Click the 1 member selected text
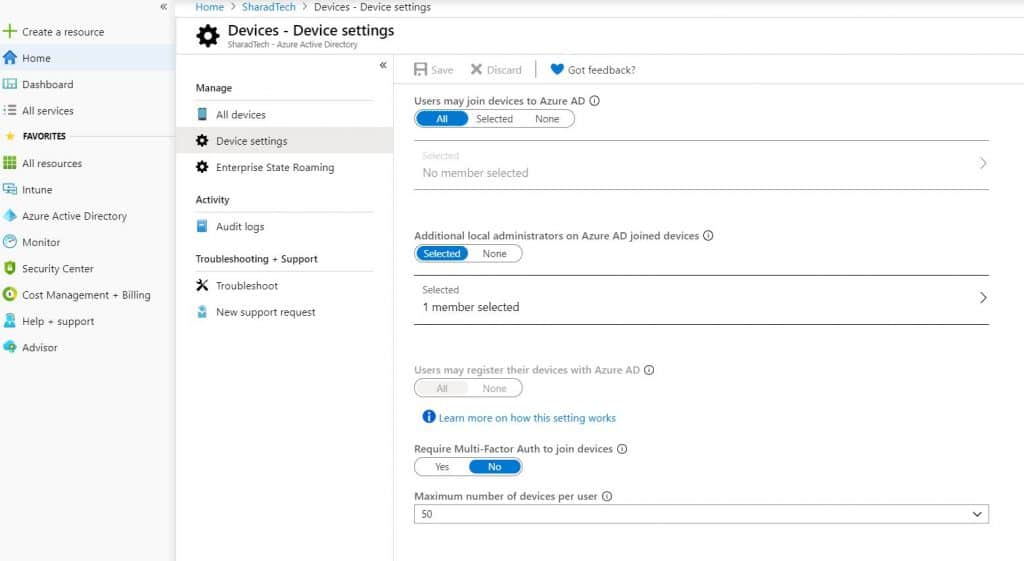 tap(471, 307)
